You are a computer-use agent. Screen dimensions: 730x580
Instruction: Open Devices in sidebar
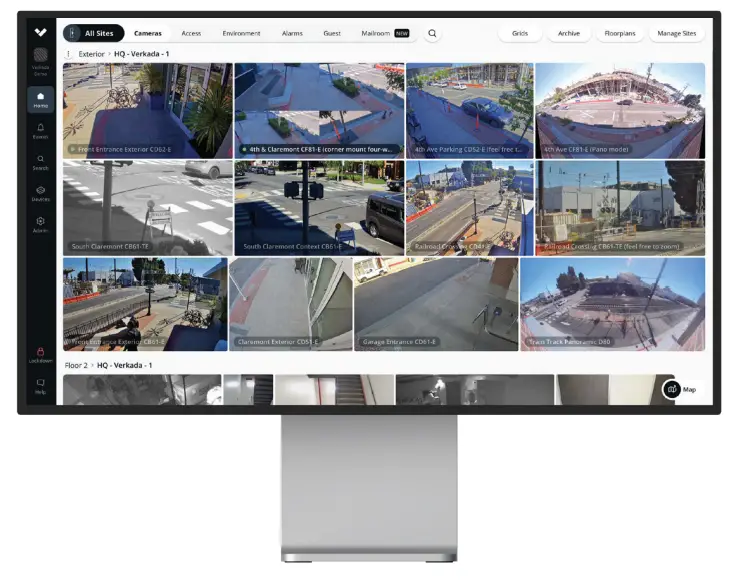pos(41,194)
